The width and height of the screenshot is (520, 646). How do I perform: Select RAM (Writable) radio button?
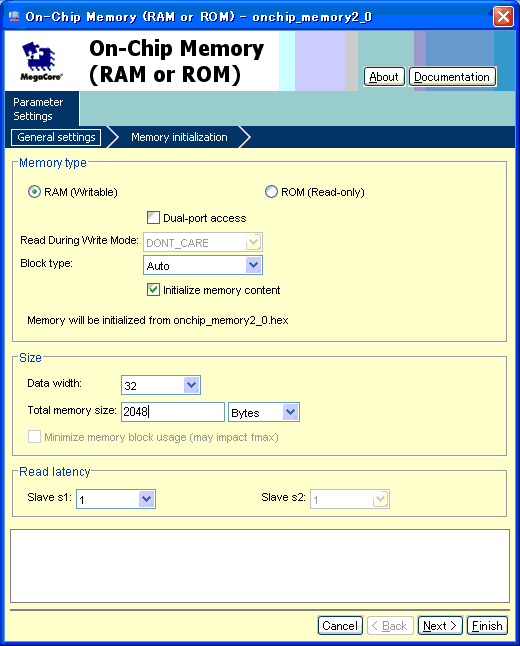(x=34, y=192)
